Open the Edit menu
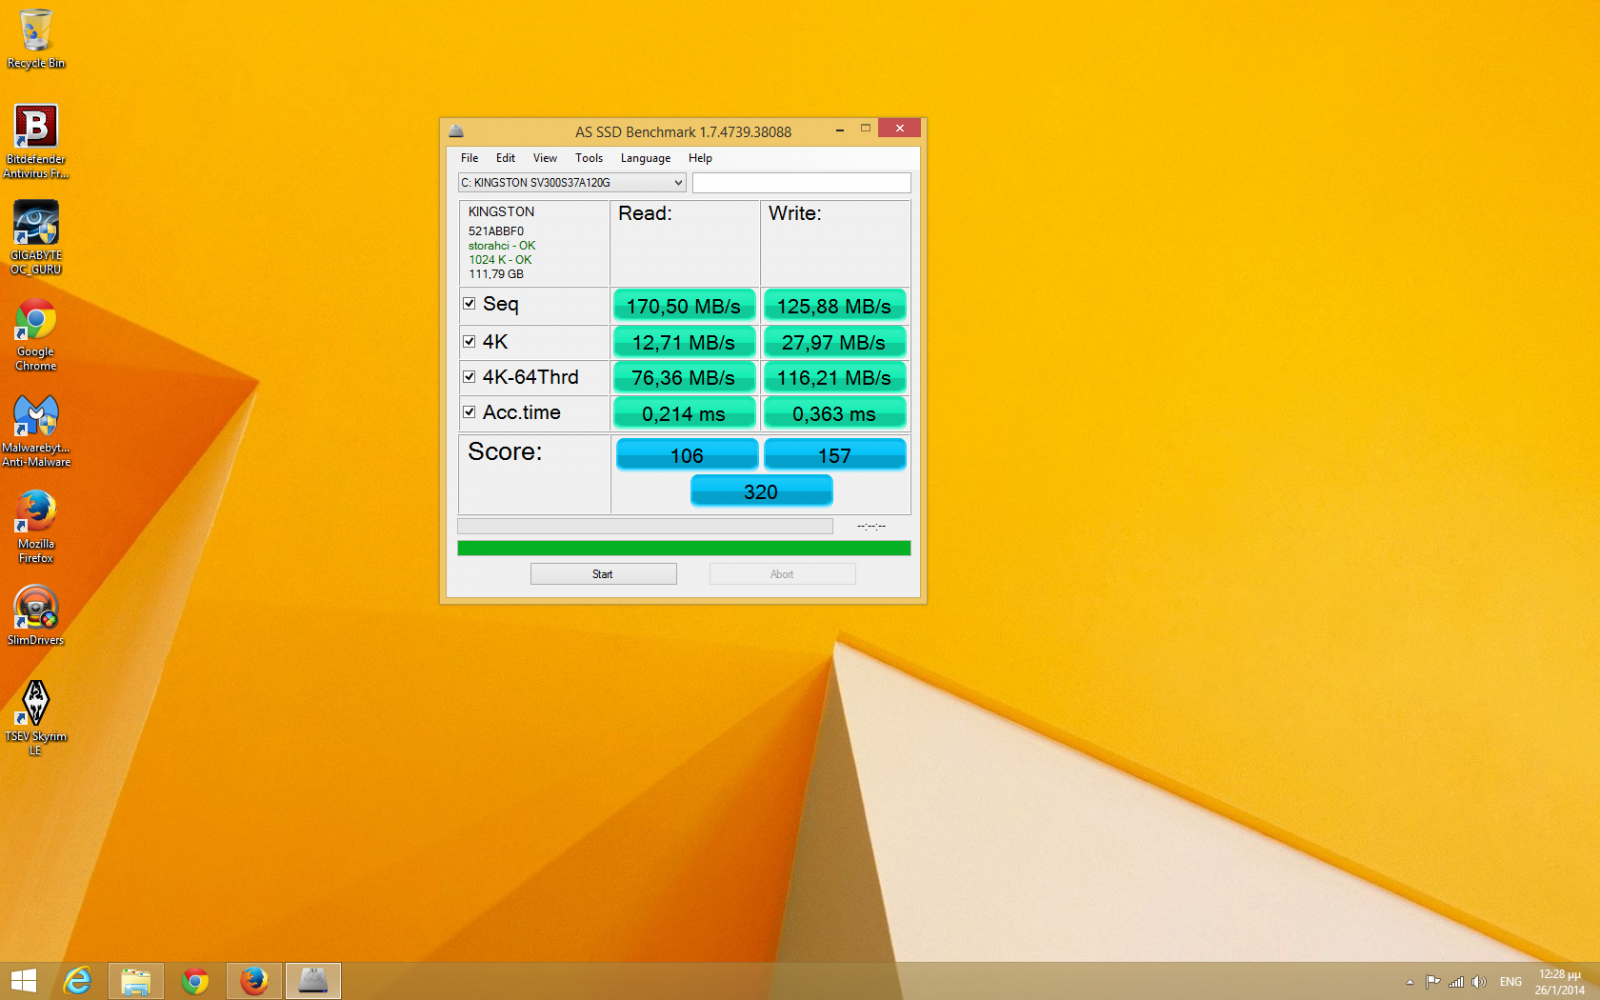 tap(505, 158)
